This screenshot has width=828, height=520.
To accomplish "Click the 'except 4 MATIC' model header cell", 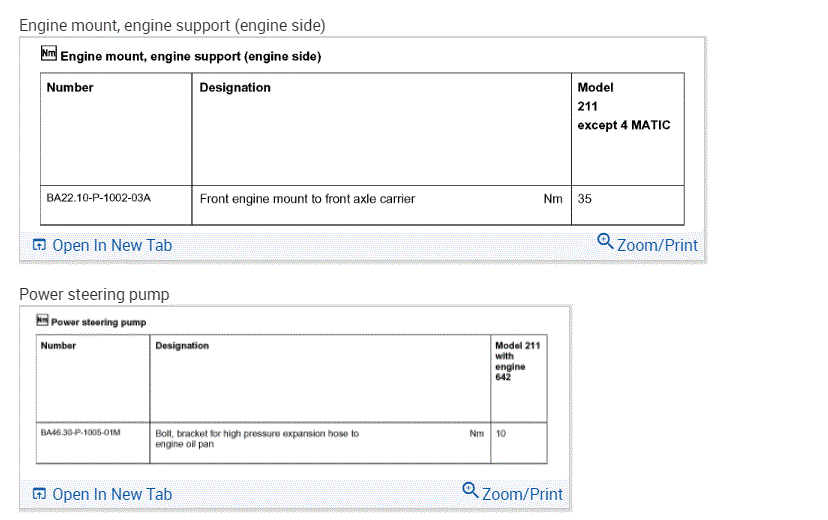I will [624, 125].
